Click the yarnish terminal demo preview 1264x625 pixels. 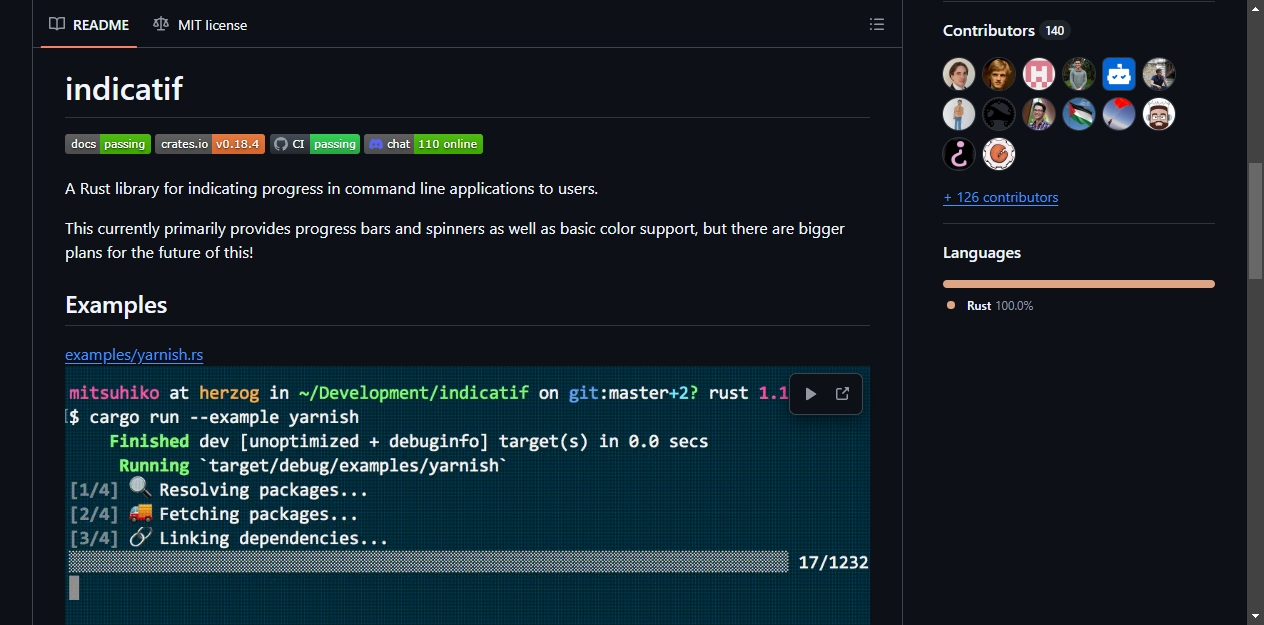tap(467, 495)
